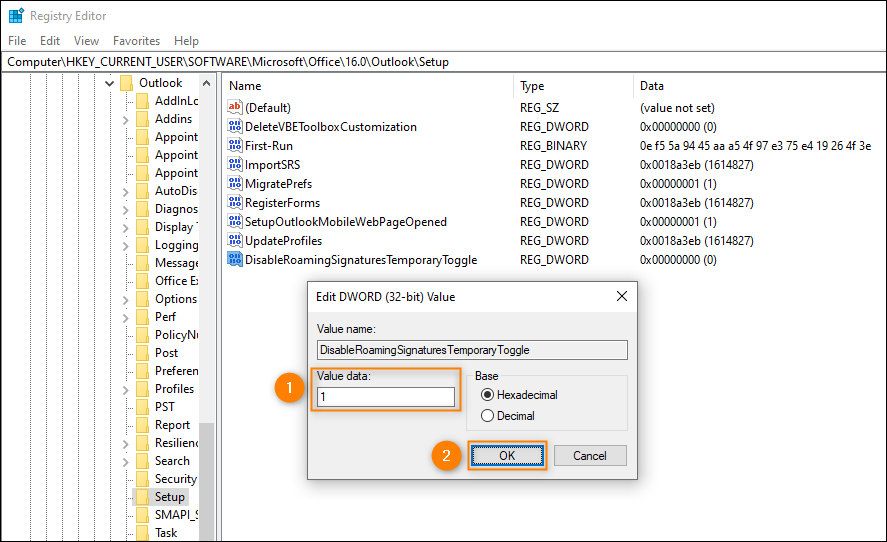Open the Favorites menu
The width and height of the screenshot is (887, 542).
coord(136,41)
